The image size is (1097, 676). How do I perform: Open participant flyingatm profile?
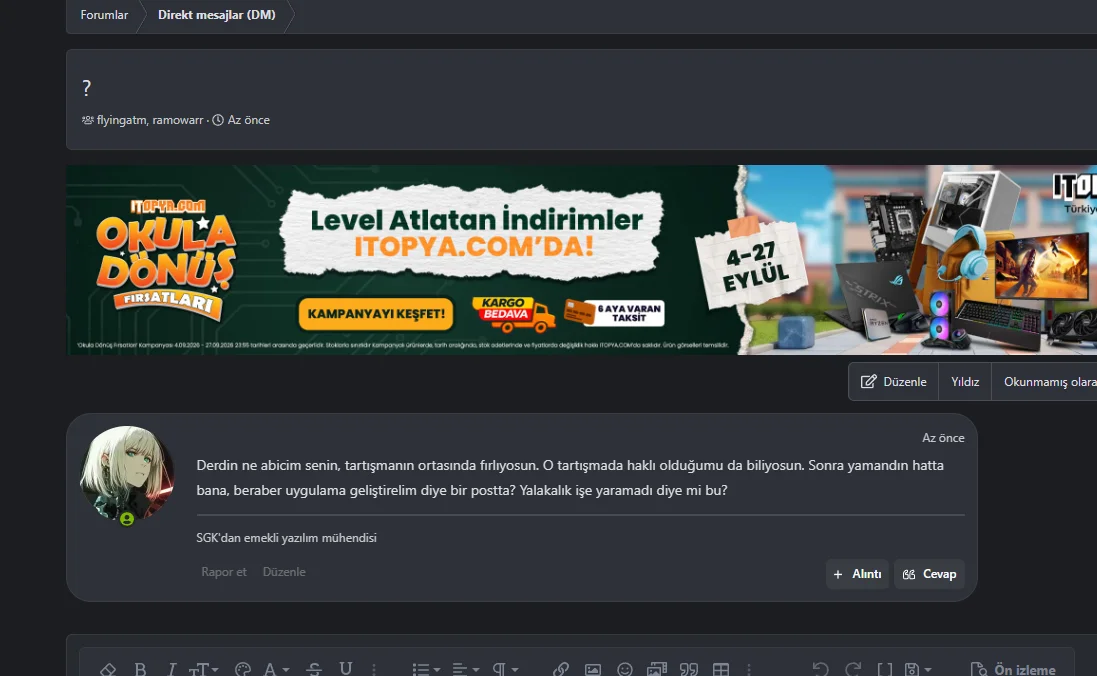[x=122, y=120]
